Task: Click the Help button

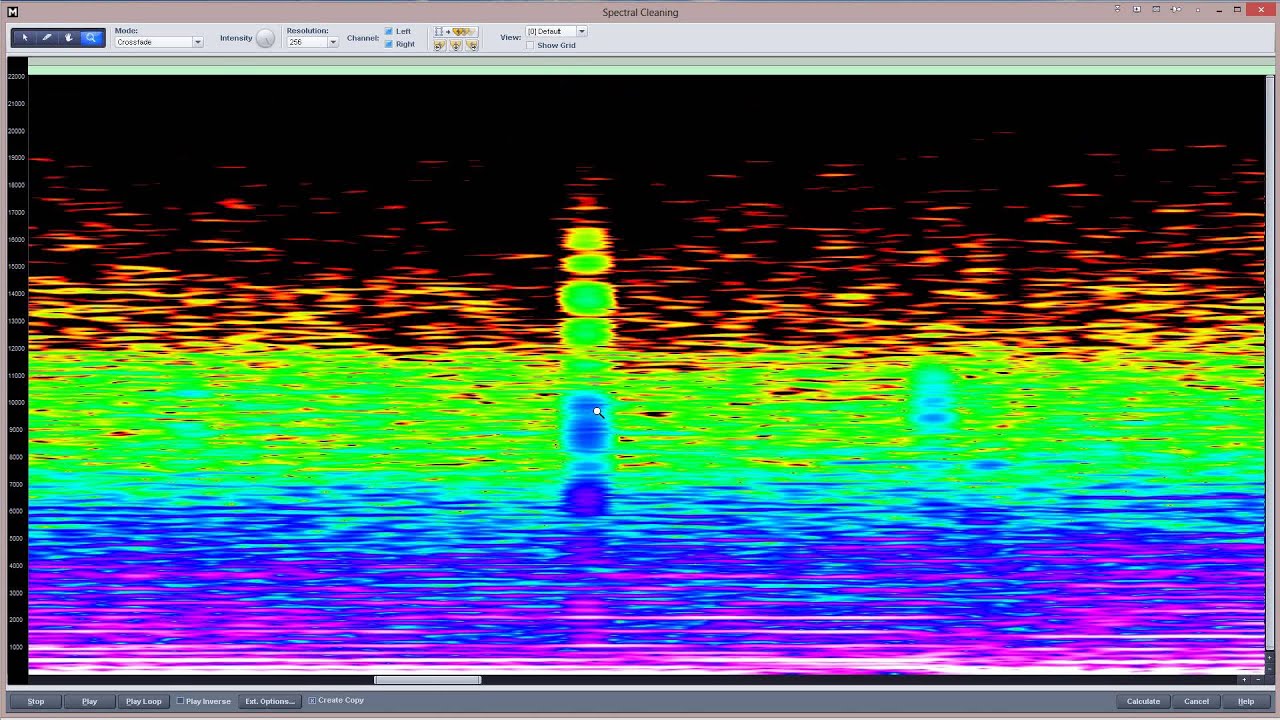Action: click(1246, 701)
